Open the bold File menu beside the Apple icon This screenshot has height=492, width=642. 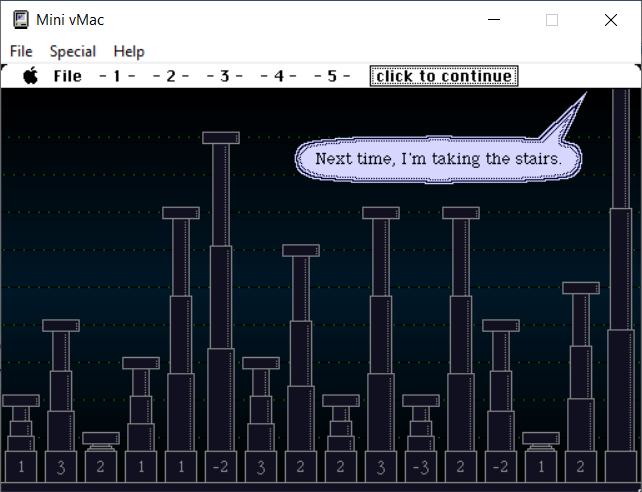[x=68, y=76]
